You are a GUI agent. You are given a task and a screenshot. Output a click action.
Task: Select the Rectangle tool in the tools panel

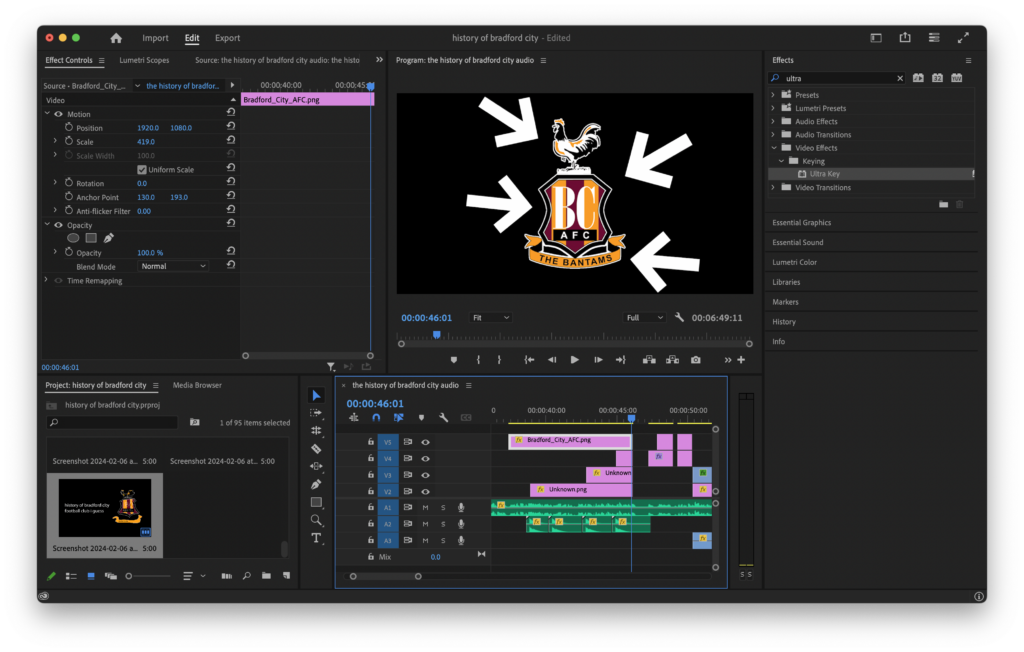pos(316,502)
